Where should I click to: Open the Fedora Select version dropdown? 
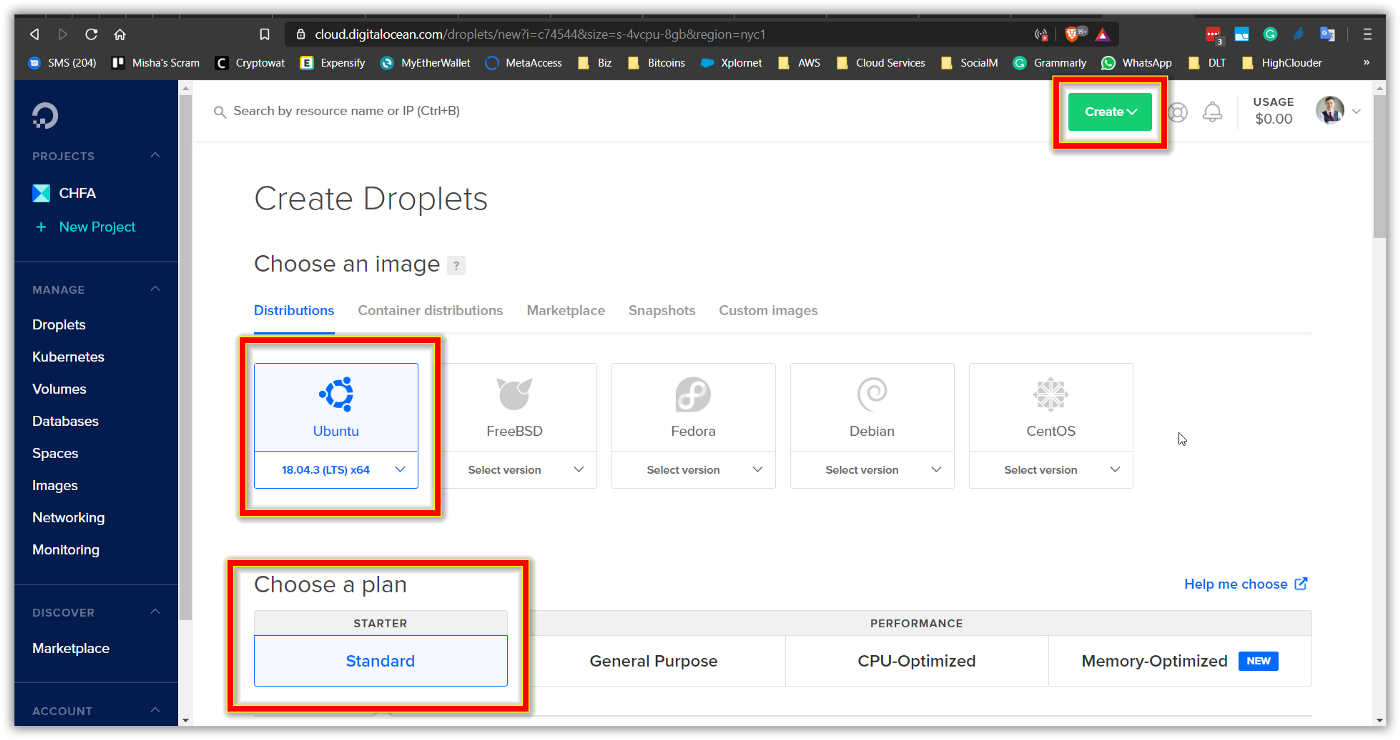[693, 470]
